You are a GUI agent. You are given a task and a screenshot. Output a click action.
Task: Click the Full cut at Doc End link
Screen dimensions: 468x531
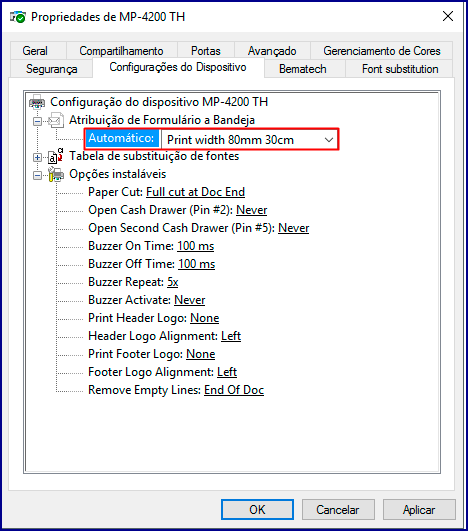coord(195,192)
